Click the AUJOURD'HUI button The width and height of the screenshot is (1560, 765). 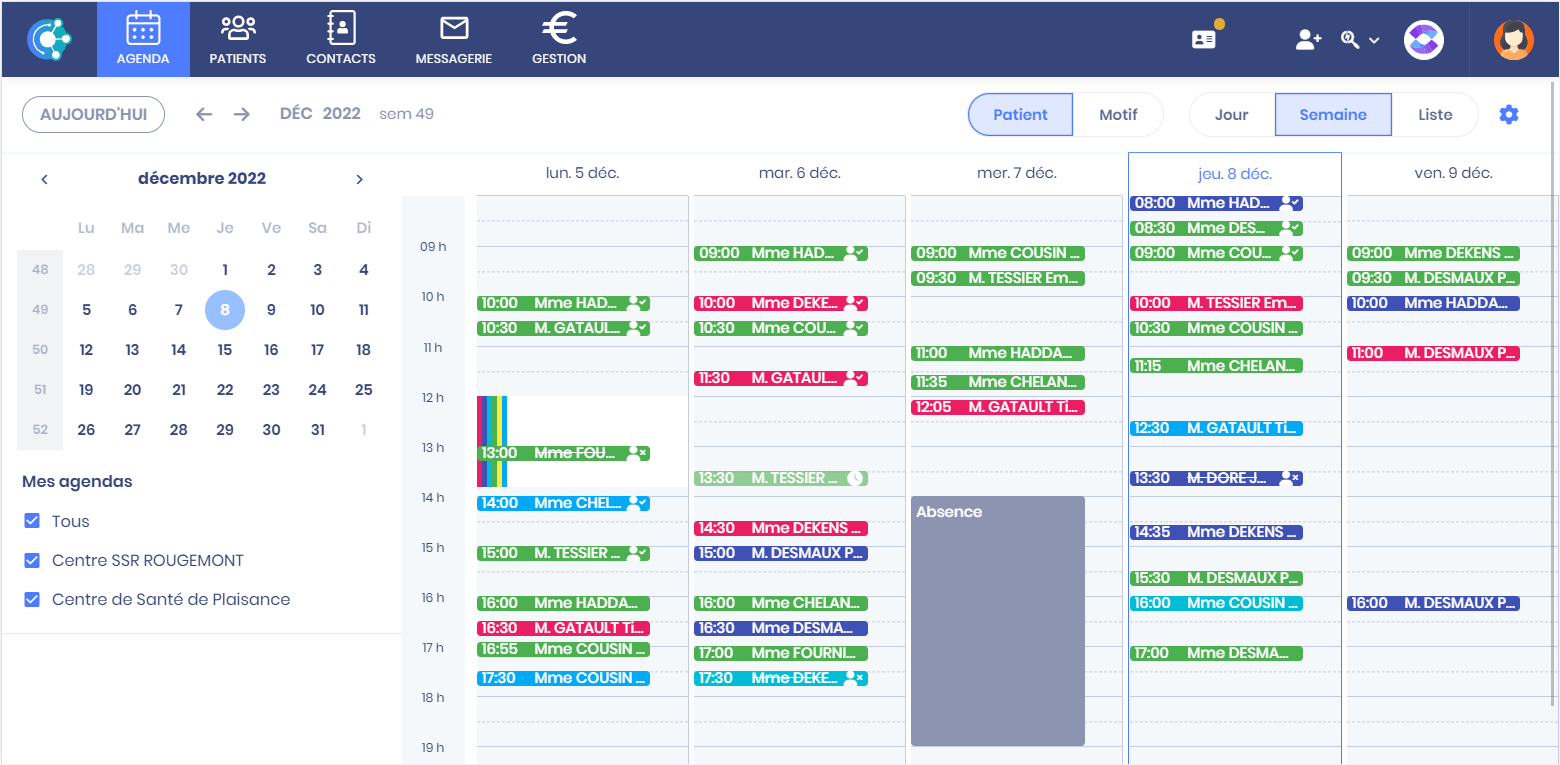pos(93,115)
